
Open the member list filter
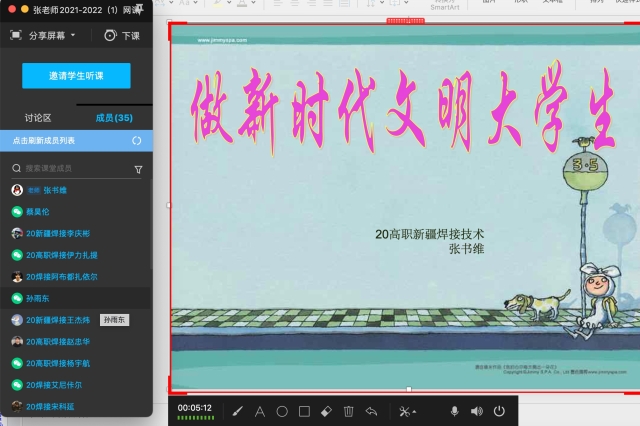pyautogui.click(x=138, y=169)
